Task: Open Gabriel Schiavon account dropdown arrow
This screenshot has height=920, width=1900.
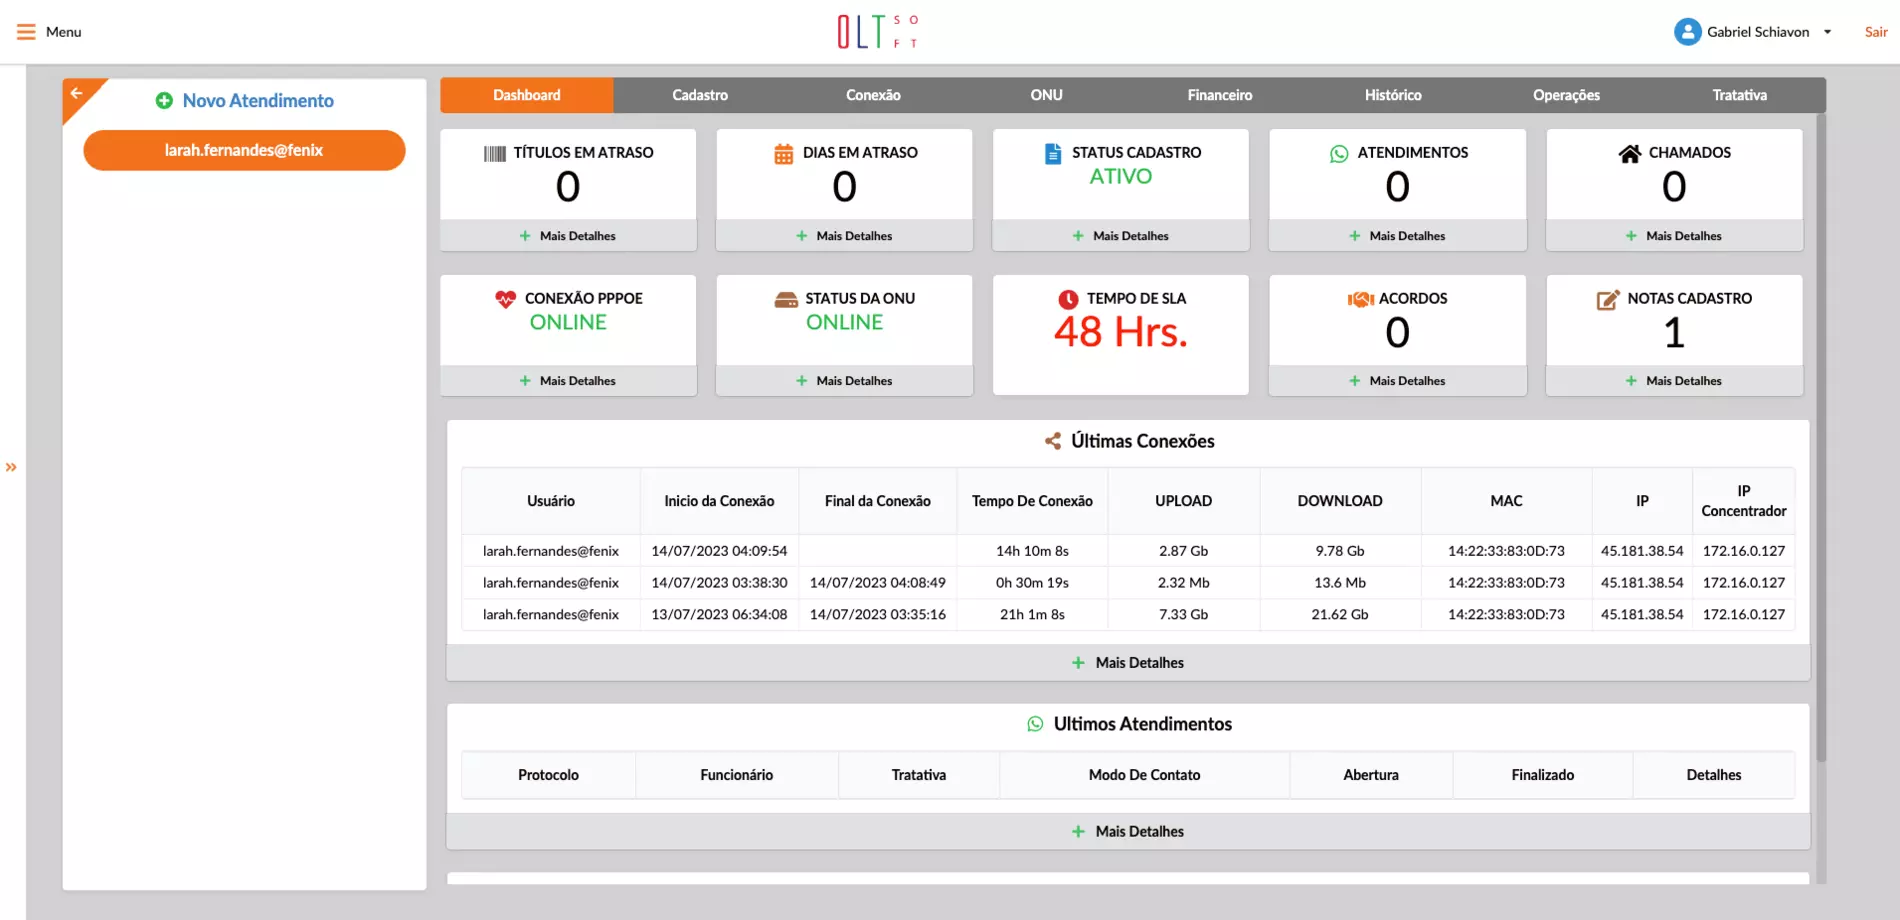Action: [1827, 32]
